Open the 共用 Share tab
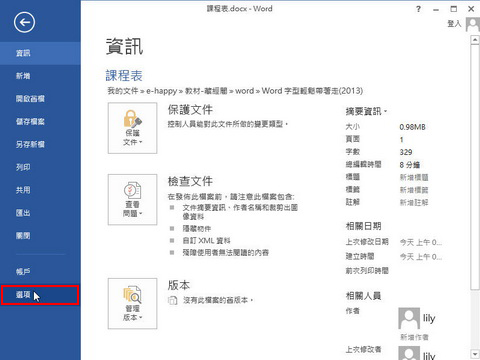This screenshot has width=480, height=360. (40, 190)
